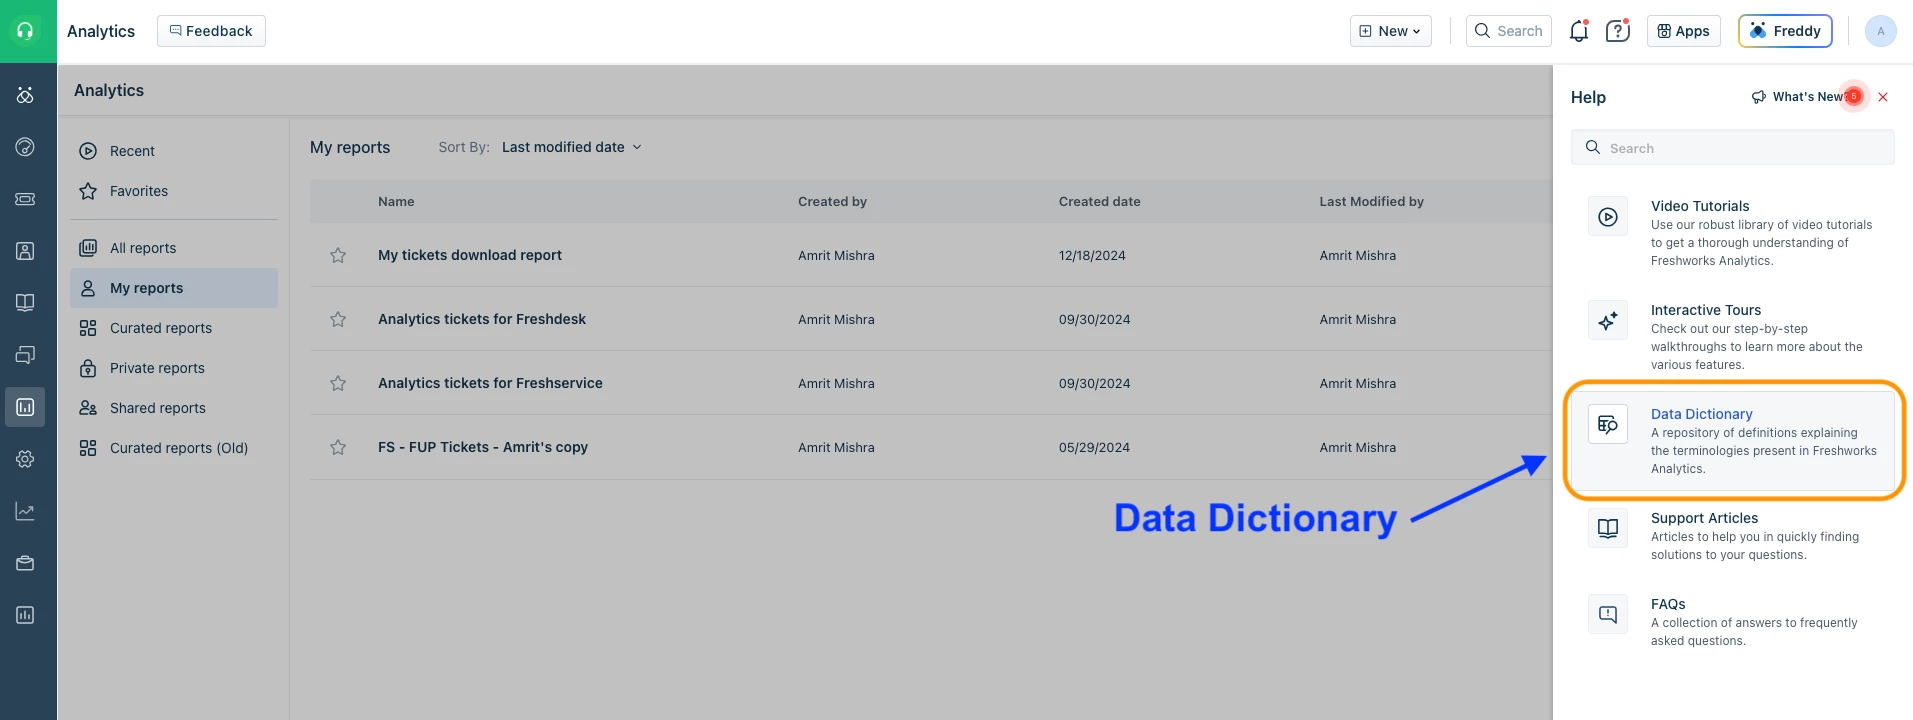Viewport: 1913px width, 720px height.
Task: Open Interactive Tours help link
Action: [x=1706, y=310]
